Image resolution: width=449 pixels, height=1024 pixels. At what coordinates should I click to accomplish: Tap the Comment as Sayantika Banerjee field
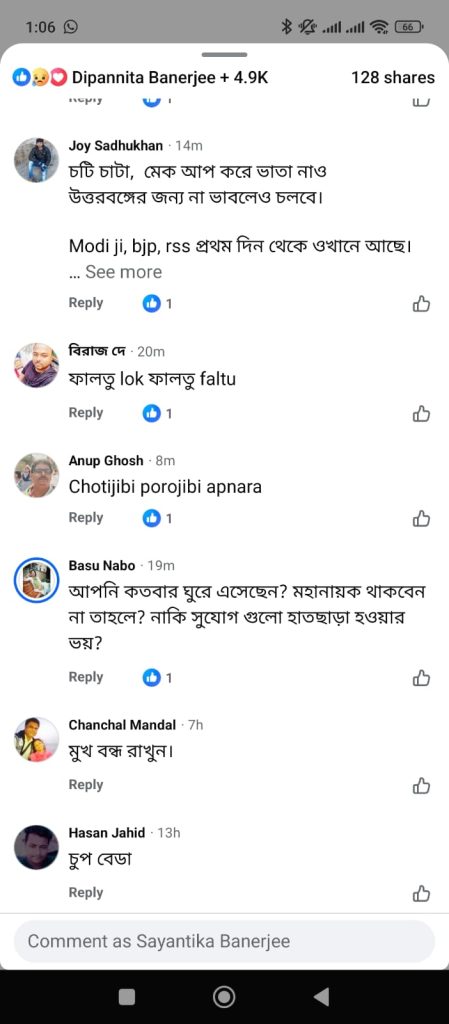[x=224, y=941]
